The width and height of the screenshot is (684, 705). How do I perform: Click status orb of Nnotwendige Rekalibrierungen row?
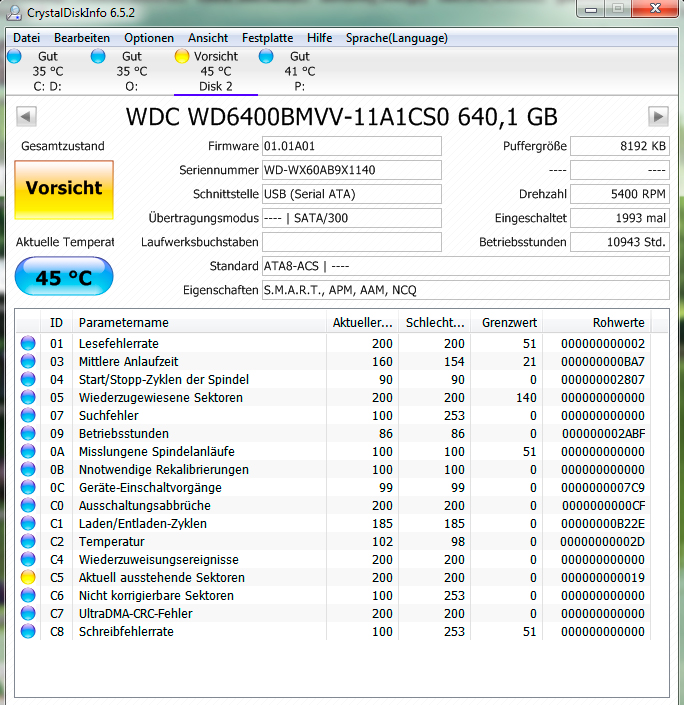click(x=28, y=469)
